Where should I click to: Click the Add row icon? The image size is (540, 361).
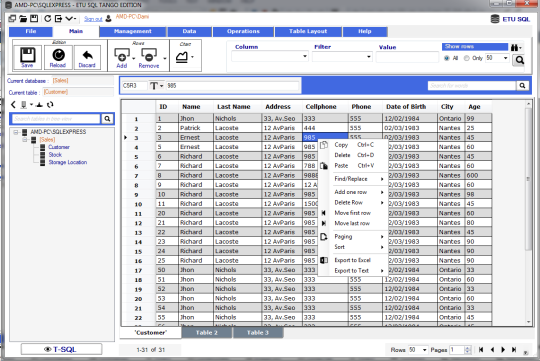(x=122, y=54)
